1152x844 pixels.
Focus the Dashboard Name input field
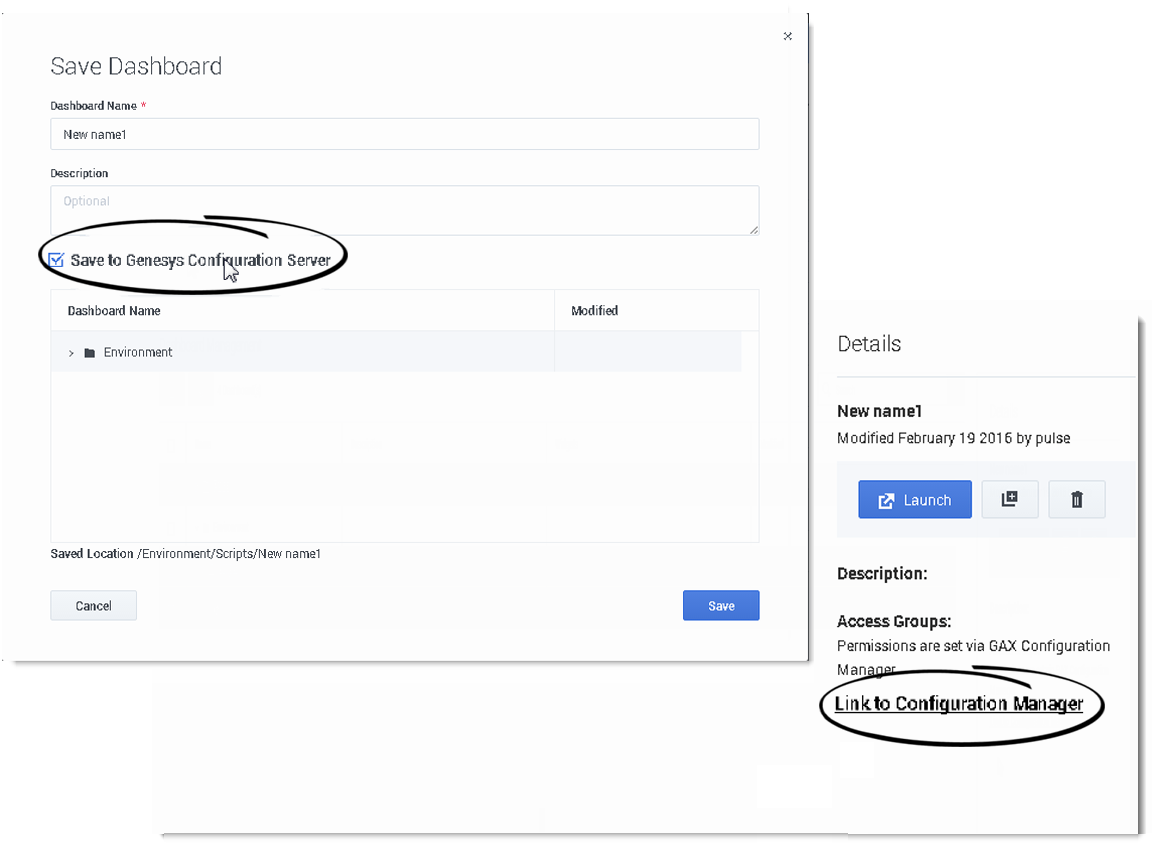405,134
